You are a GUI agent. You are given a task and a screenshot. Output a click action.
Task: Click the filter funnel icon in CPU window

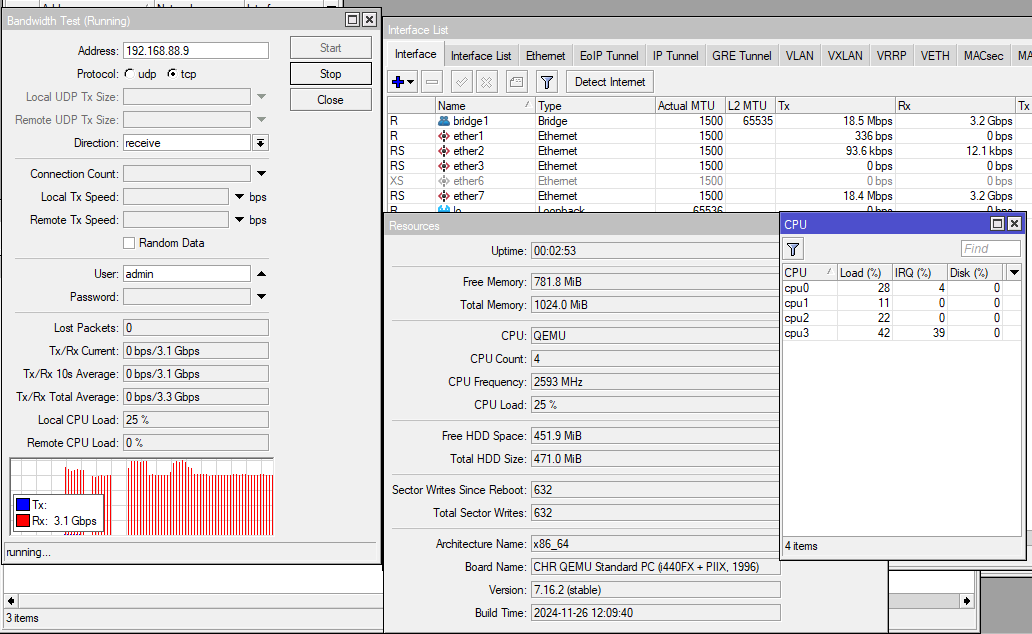793,249
